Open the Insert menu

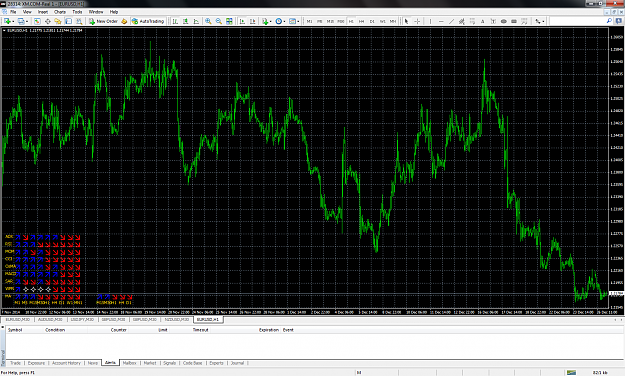[43, 12]
